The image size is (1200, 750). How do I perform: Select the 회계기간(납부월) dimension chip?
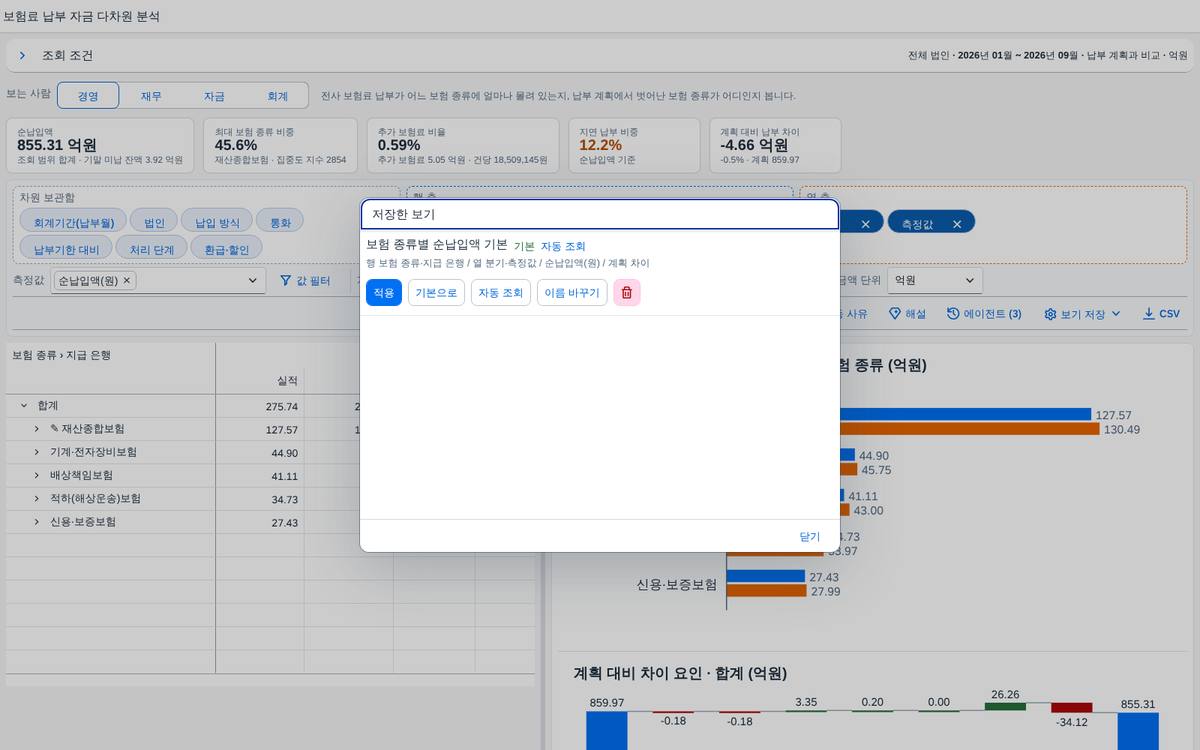tap(74, 222)
